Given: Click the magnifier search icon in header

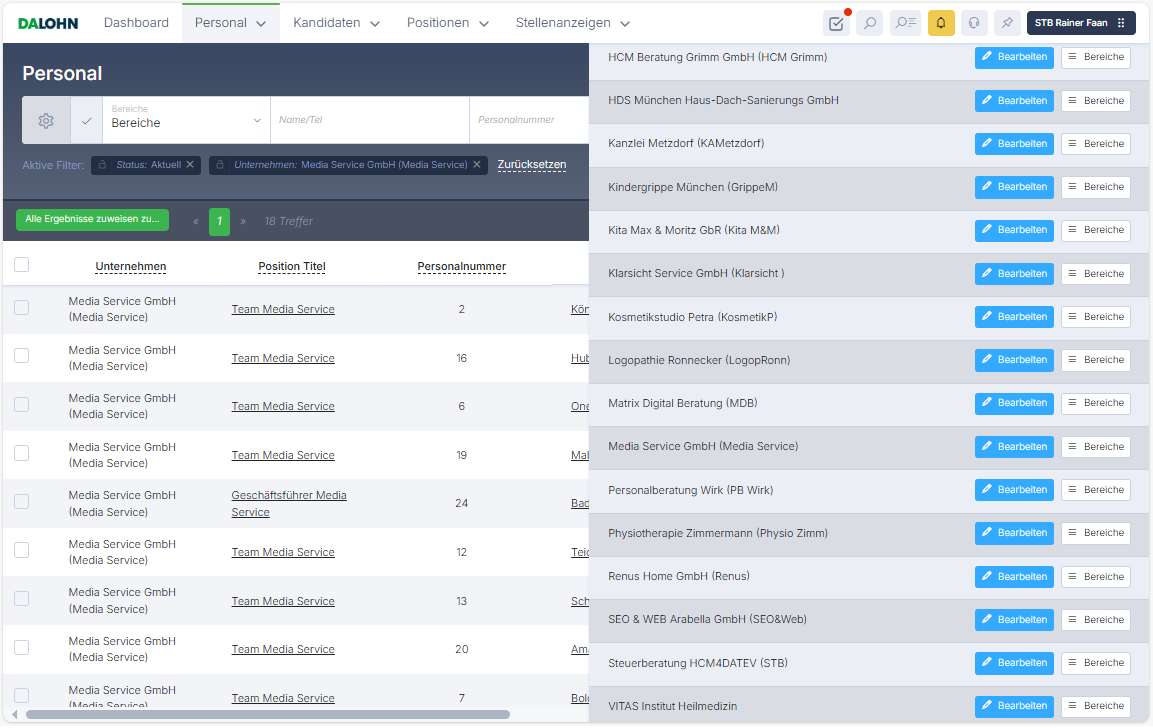Looking at the screenshot, I should (869, 23).
